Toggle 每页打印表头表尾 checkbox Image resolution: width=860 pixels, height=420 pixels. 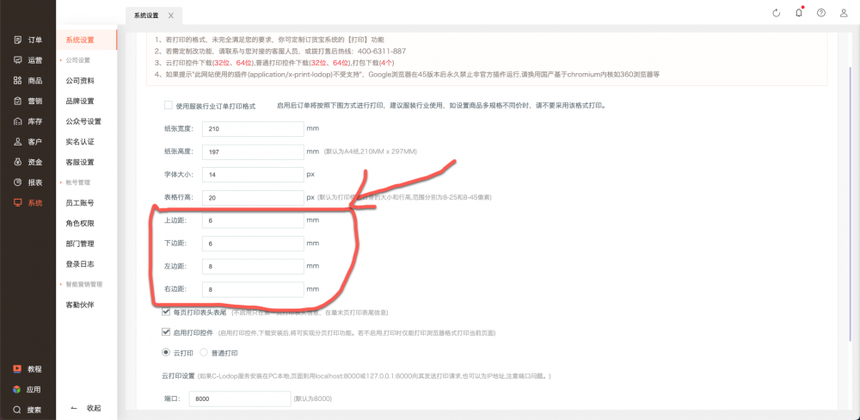point(166,312)
